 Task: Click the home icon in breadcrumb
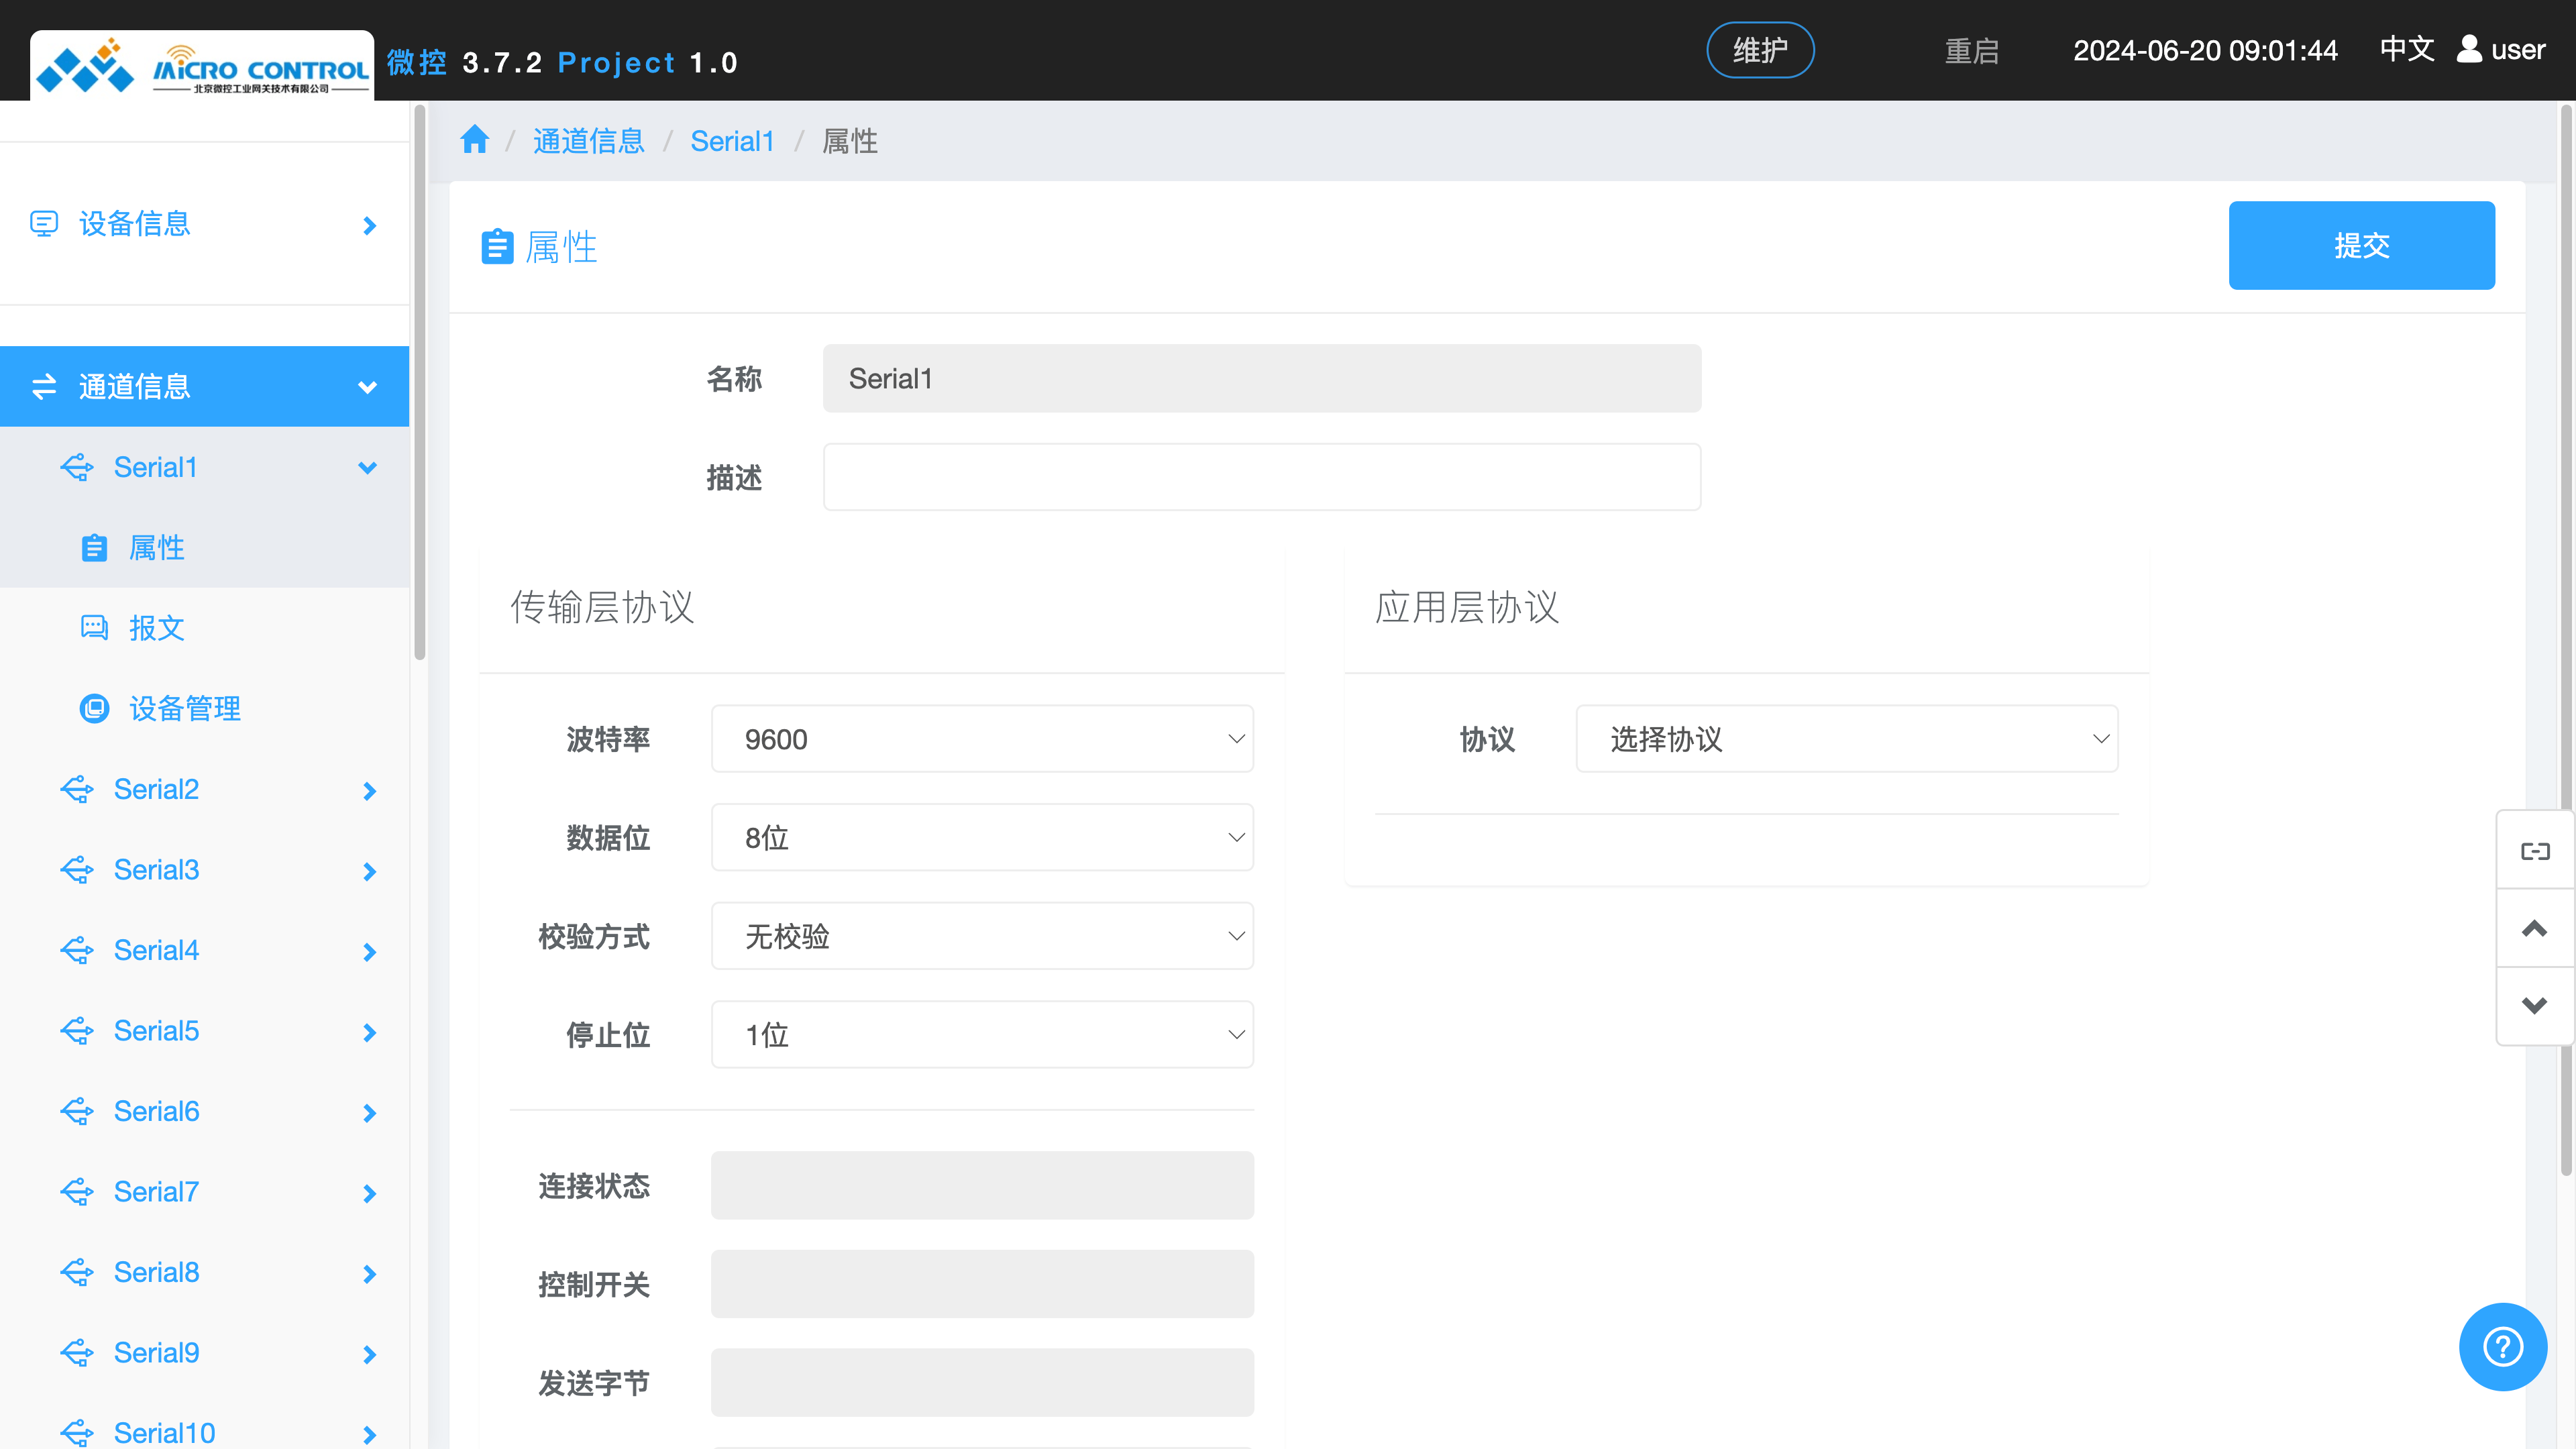[x=474, y=140]
